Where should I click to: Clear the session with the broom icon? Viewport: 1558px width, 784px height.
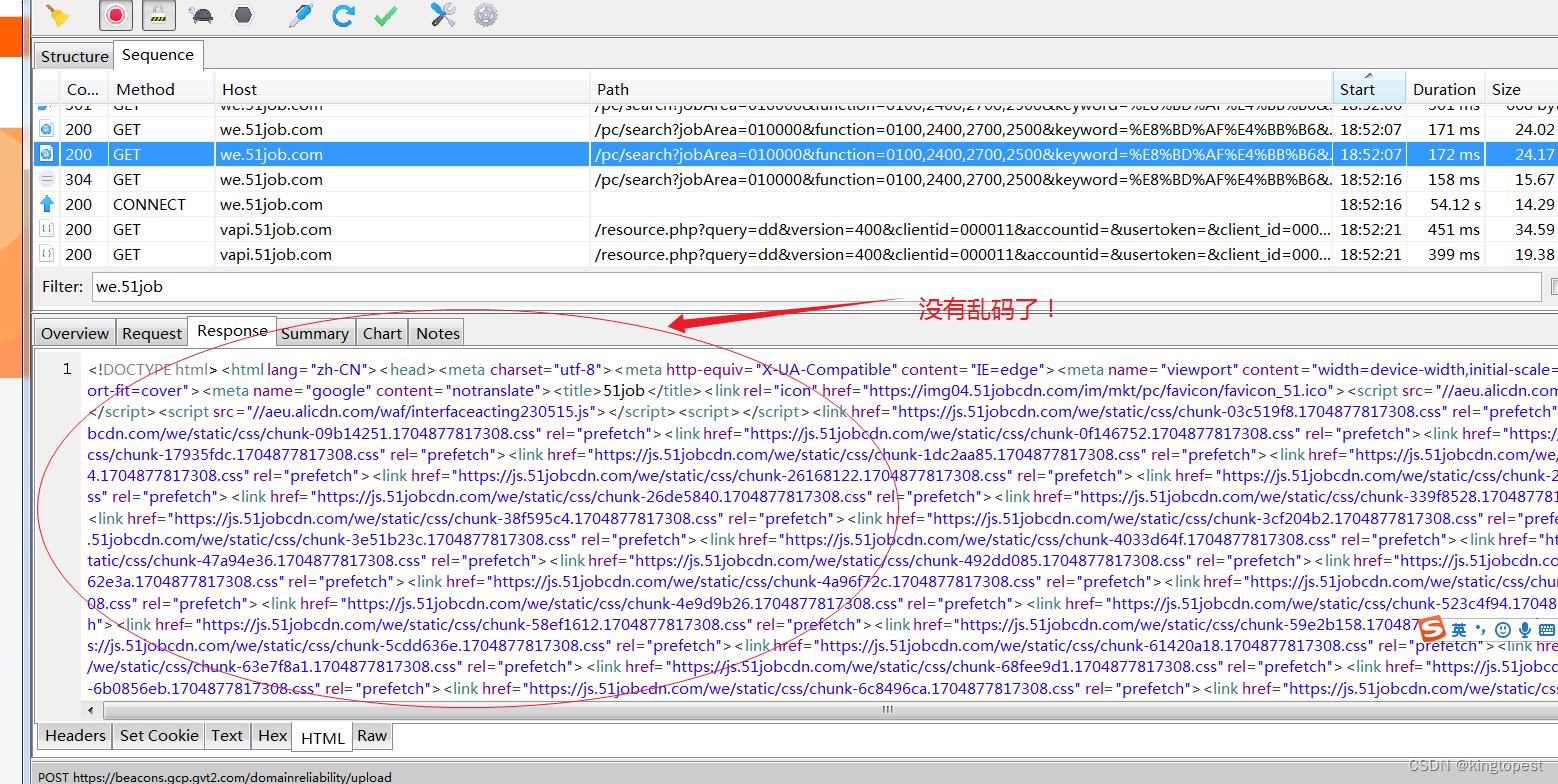tap(58, 15)
